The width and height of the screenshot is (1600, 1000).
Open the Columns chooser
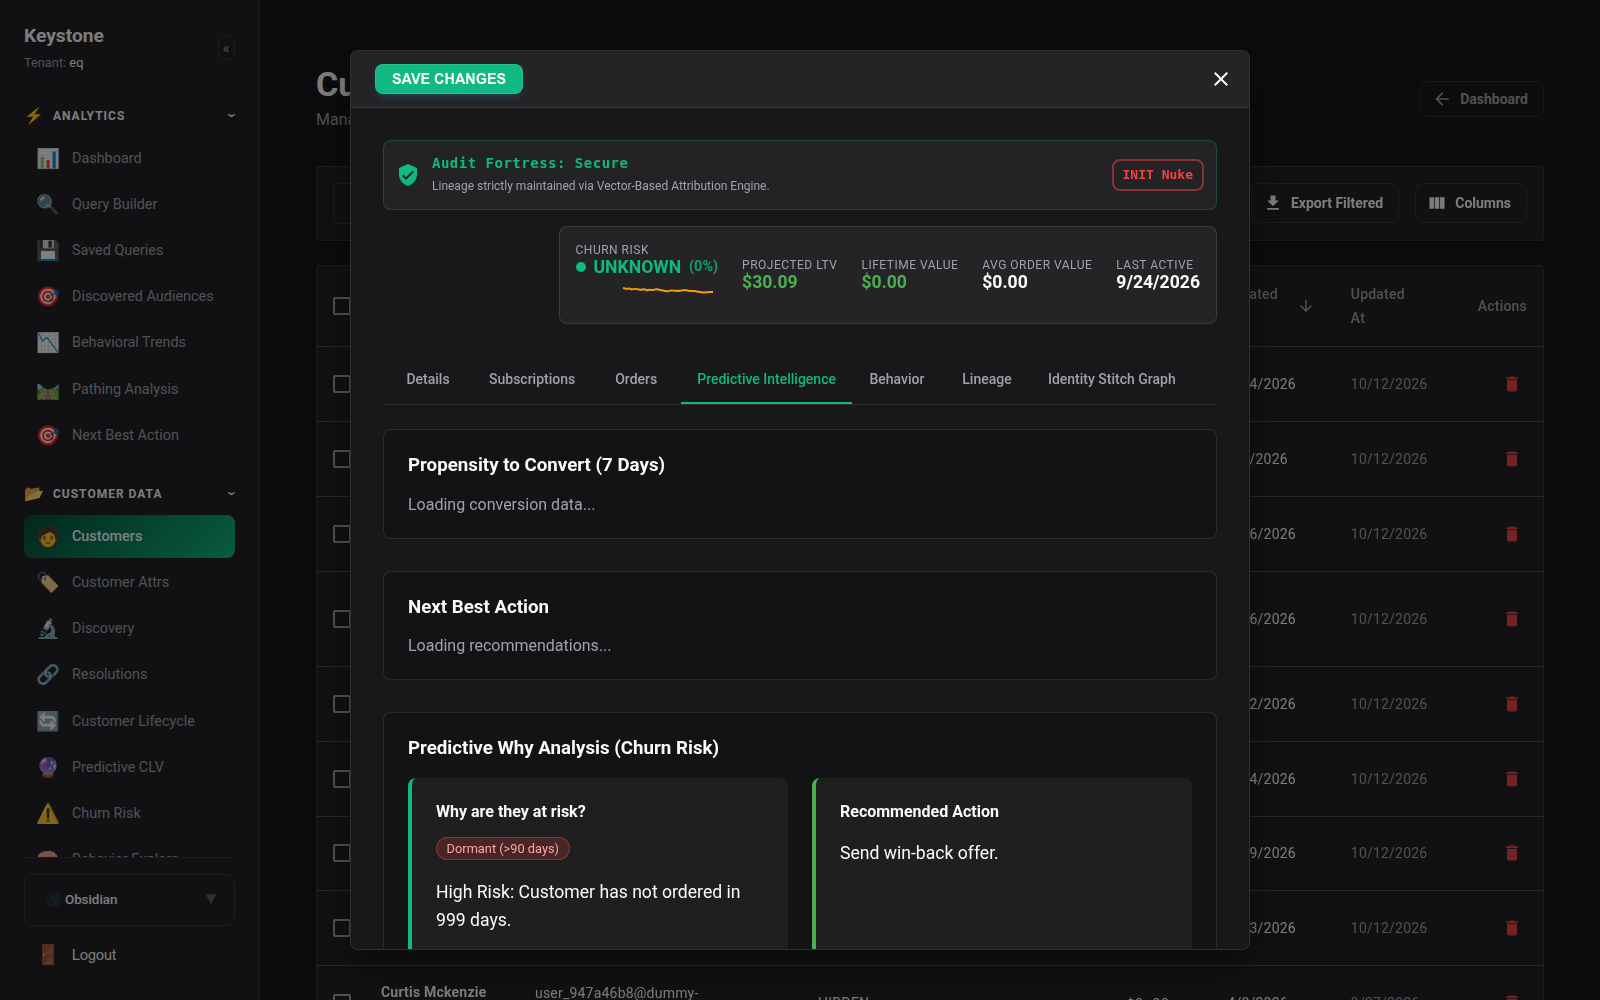pyautogui.click(x=1470, y=203)
